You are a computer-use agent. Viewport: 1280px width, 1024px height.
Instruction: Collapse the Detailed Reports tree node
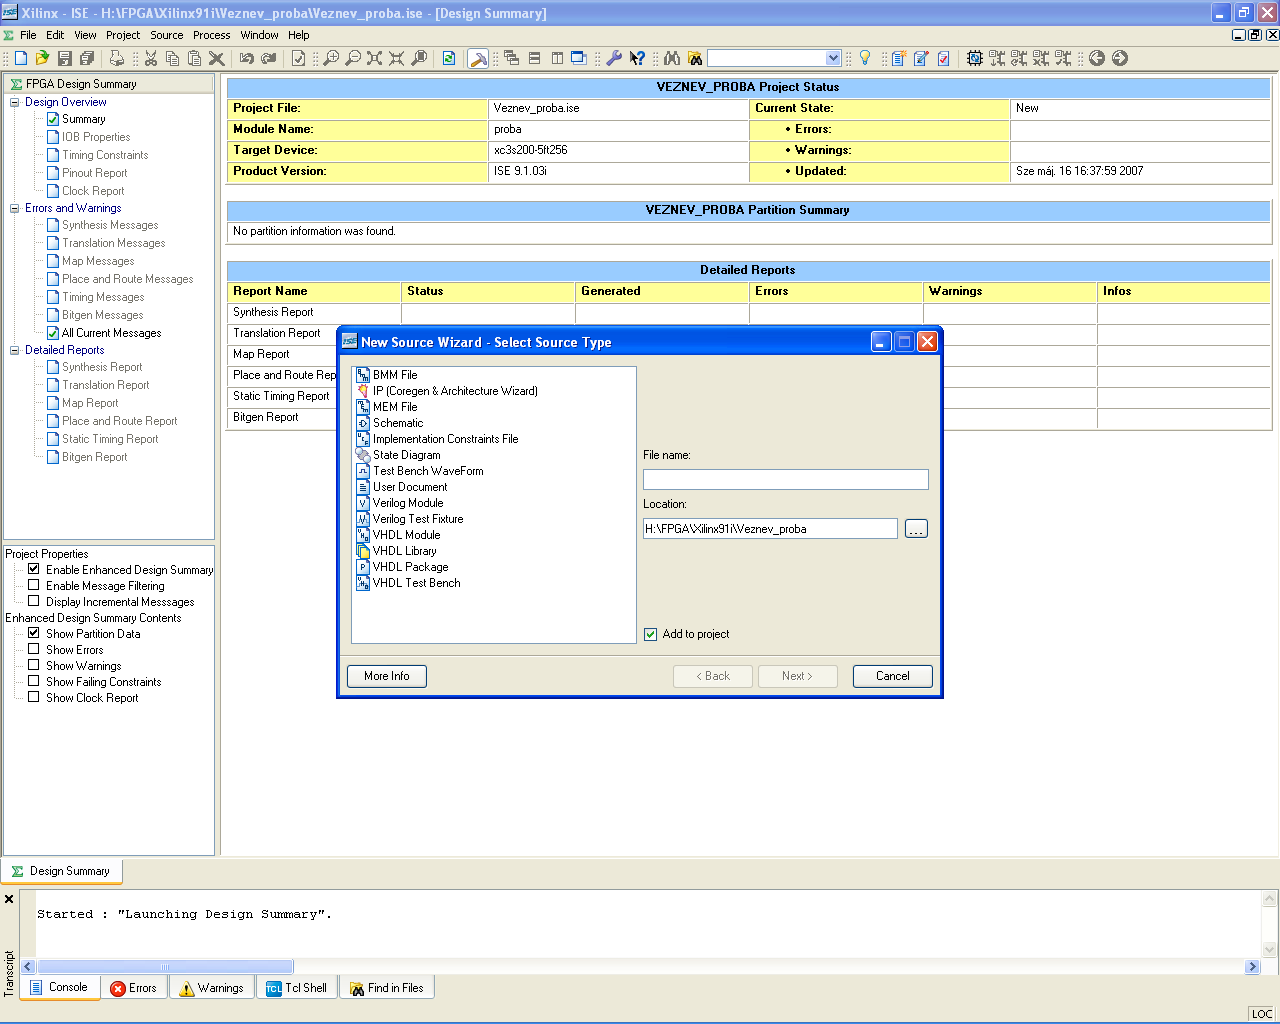[15, 350]
